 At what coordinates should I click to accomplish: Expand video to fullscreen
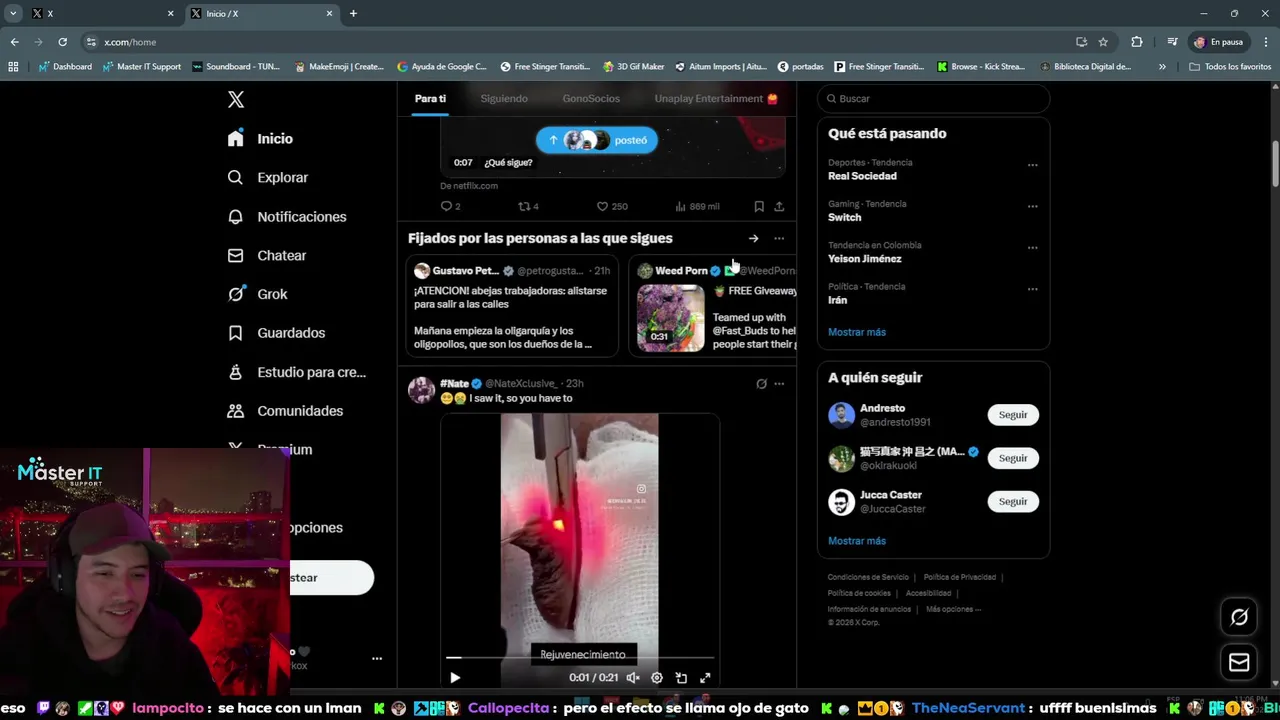coord(705,677)
